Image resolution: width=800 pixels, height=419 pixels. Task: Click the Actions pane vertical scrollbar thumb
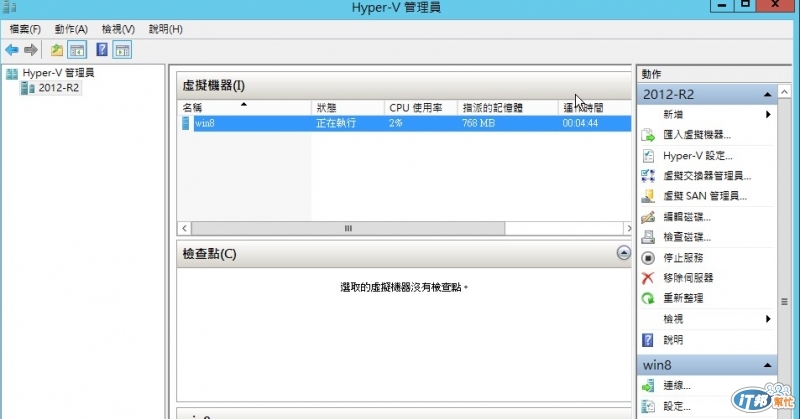tap(784, 302)
